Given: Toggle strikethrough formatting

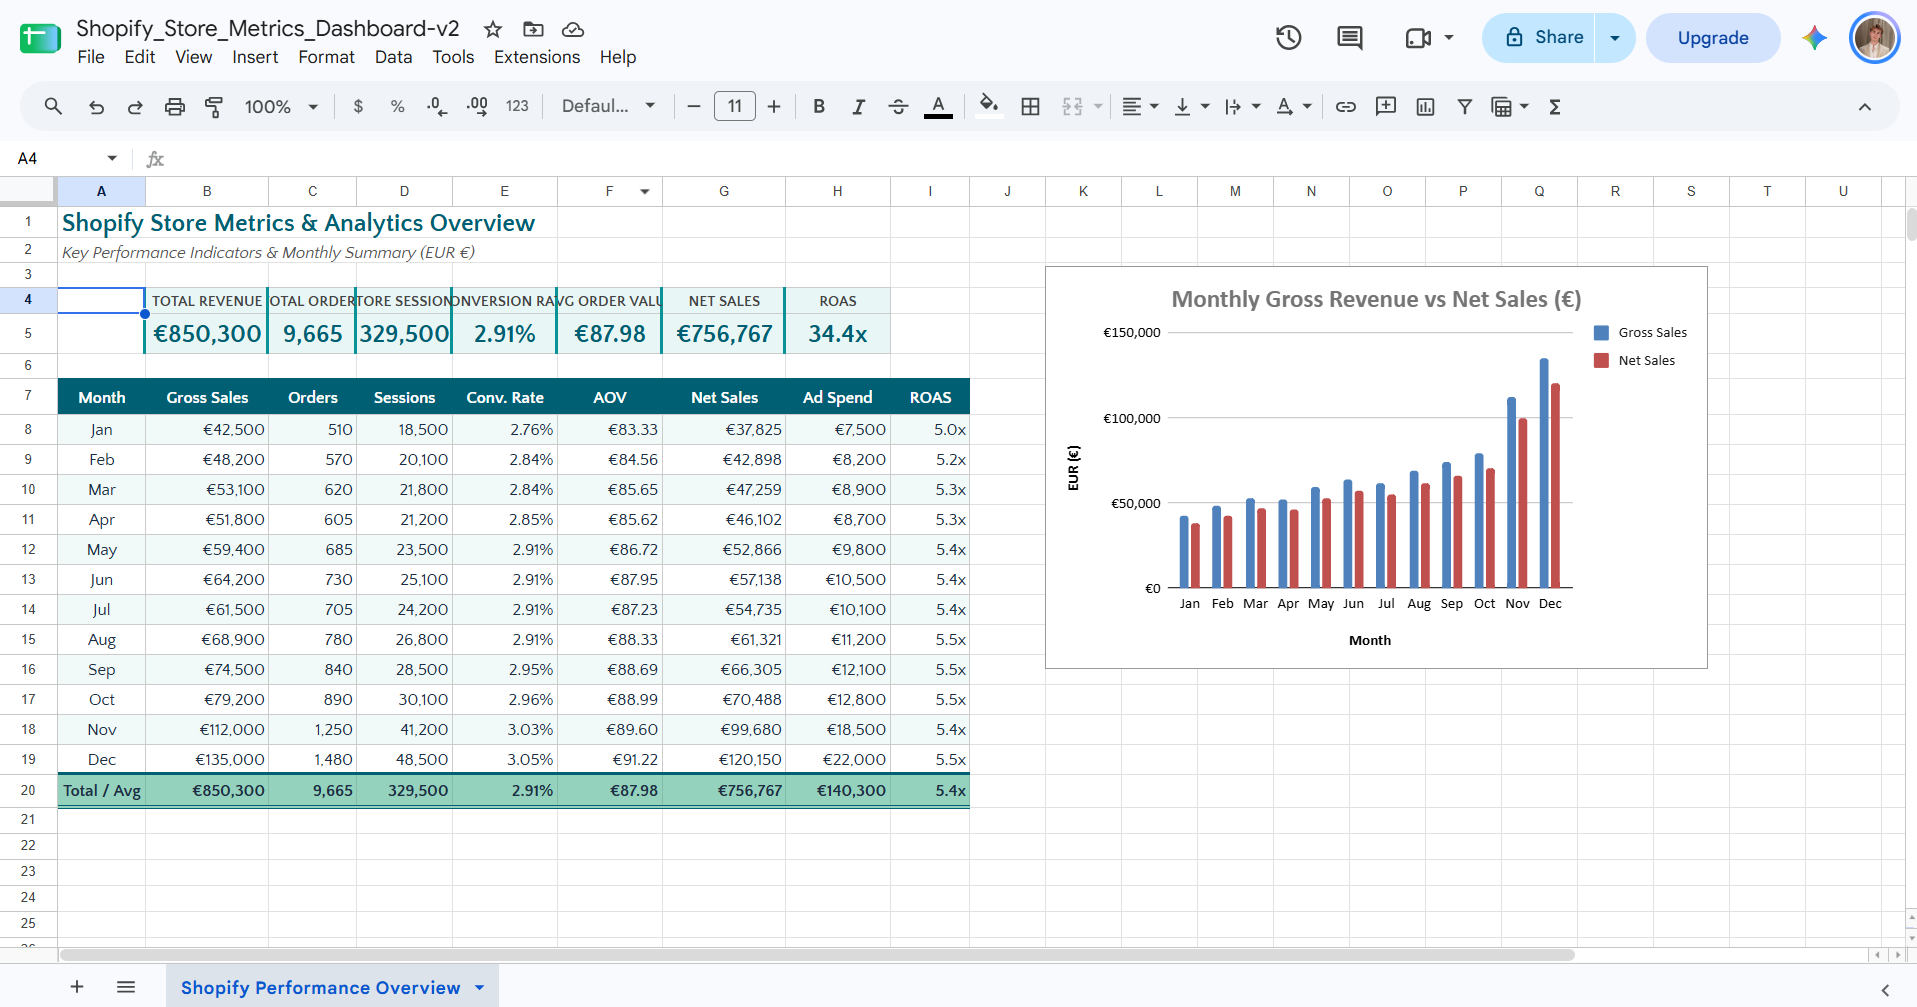Looking at the screenshot, I should tap(898, 106).
